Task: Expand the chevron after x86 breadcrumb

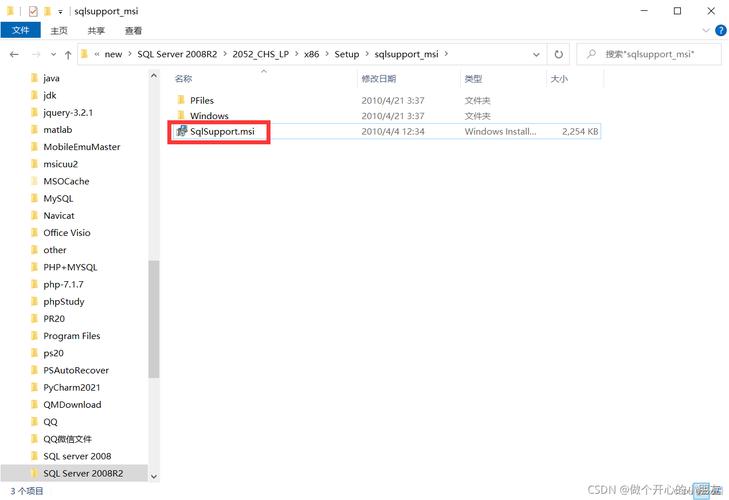Action: click(x=327, y=54)
